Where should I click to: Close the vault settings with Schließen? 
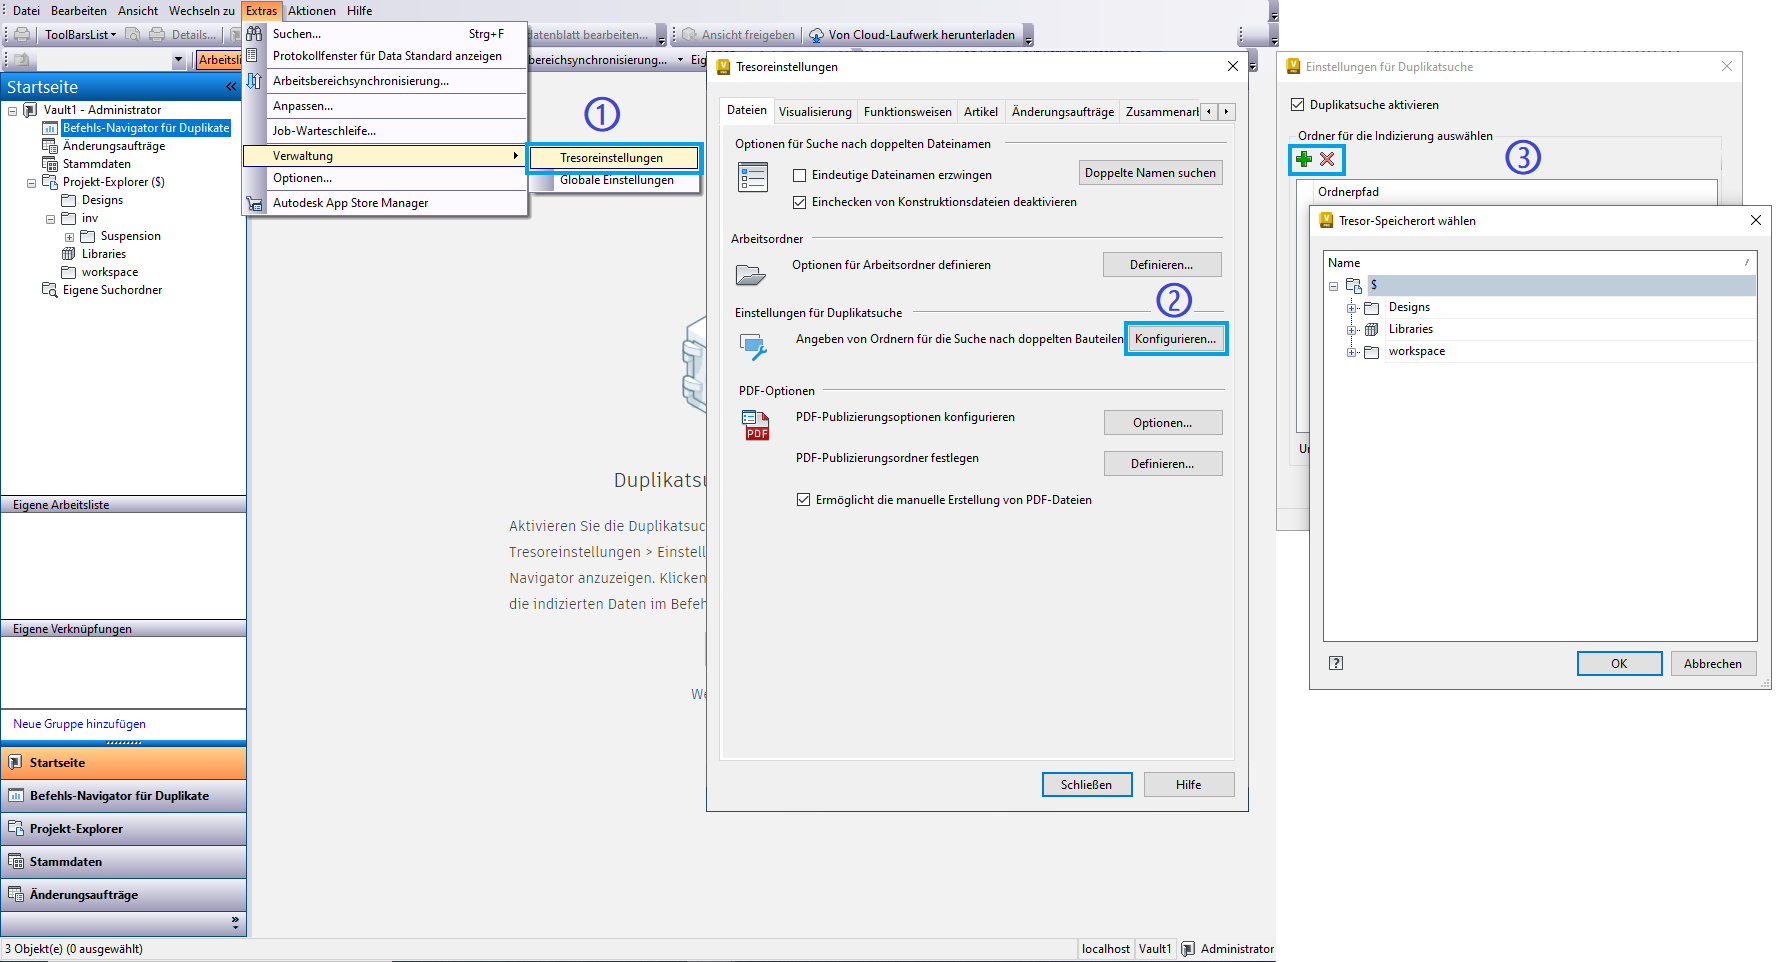click(x=1087, y=785)
